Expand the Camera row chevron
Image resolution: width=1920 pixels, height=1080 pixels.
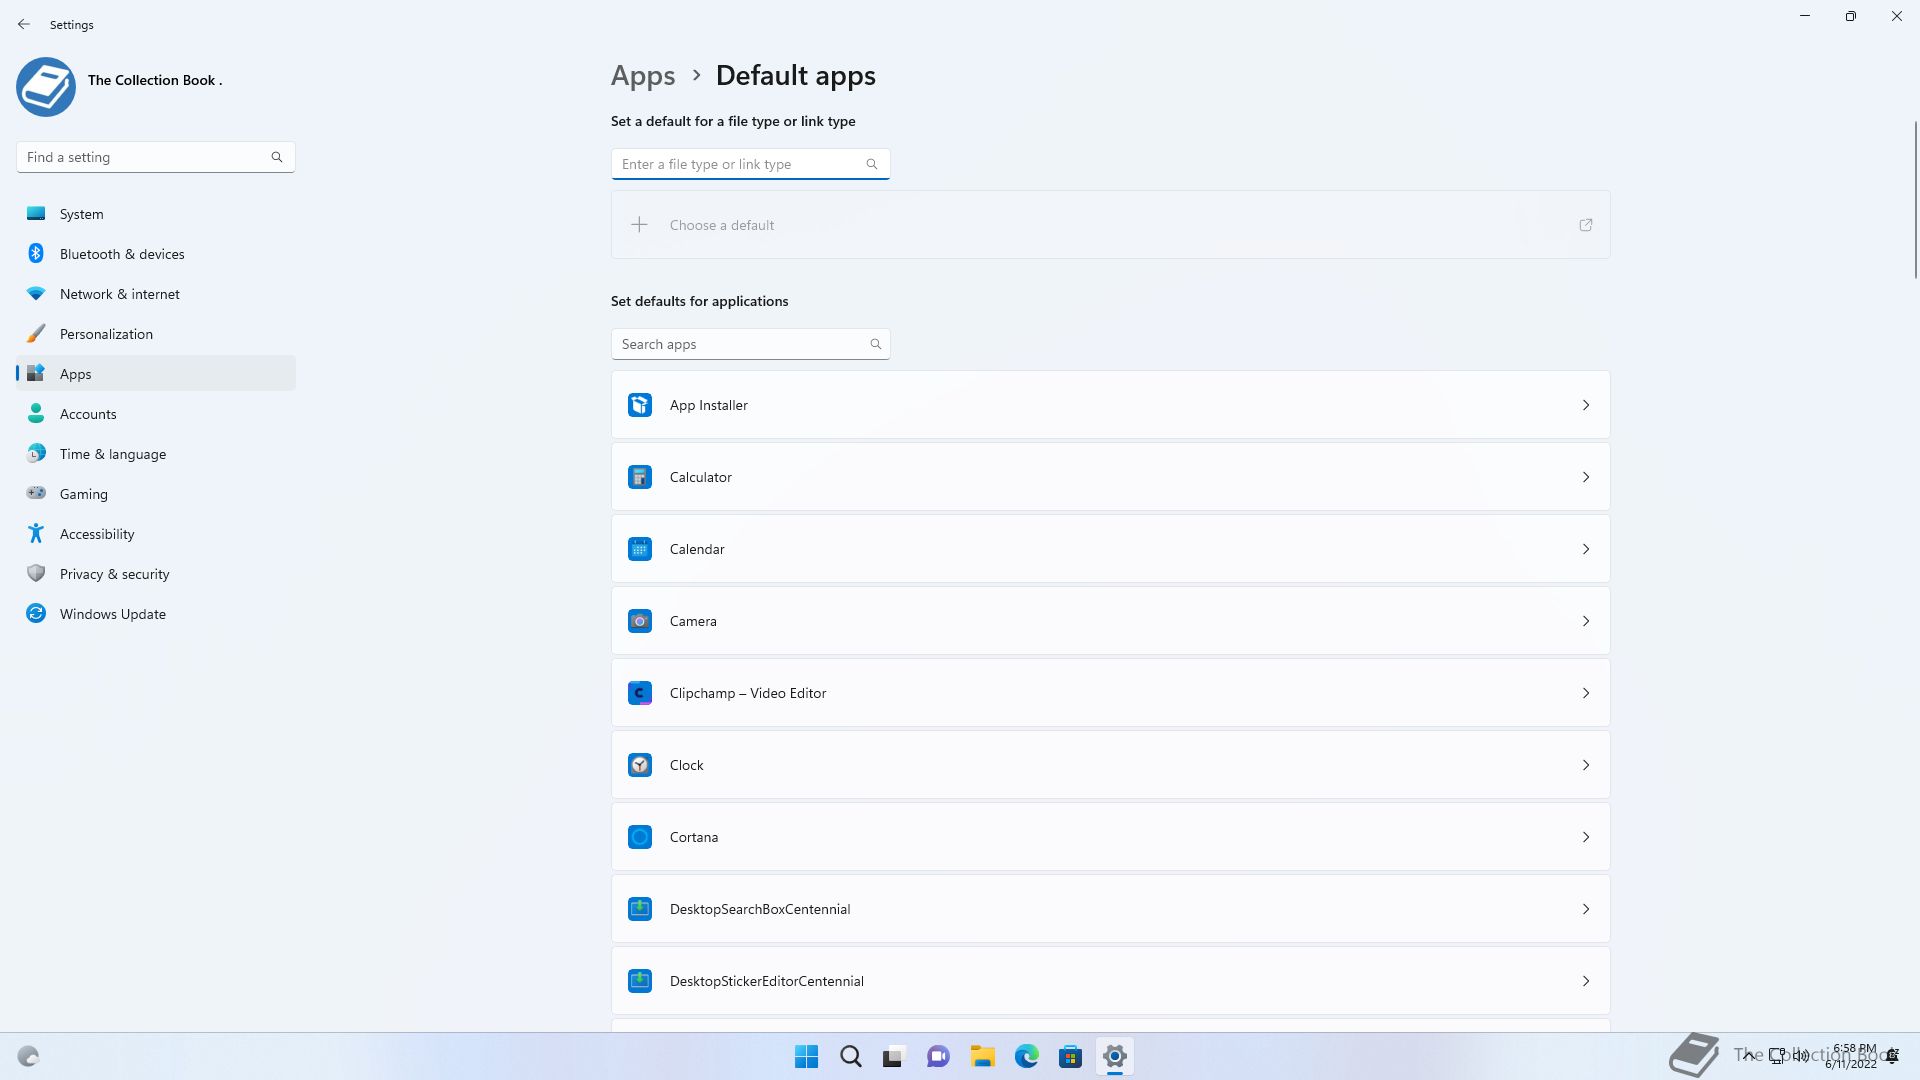1586,621
